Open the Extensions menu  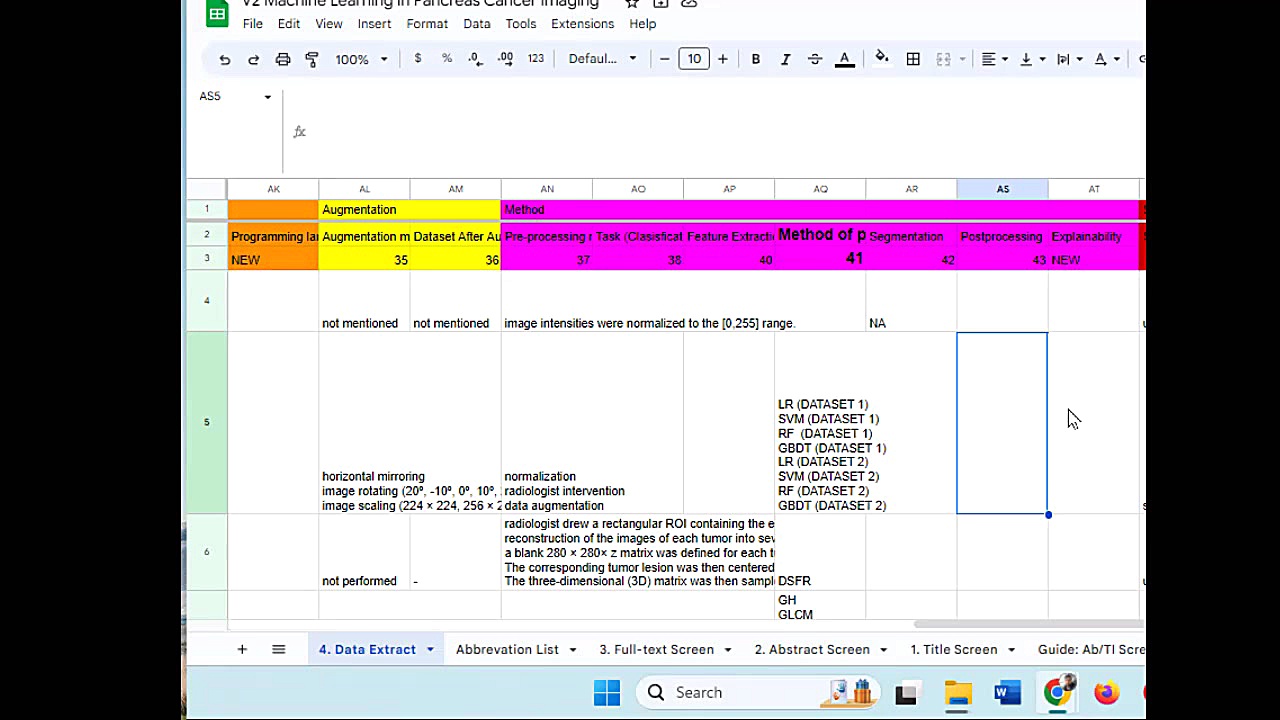[583, 24]
